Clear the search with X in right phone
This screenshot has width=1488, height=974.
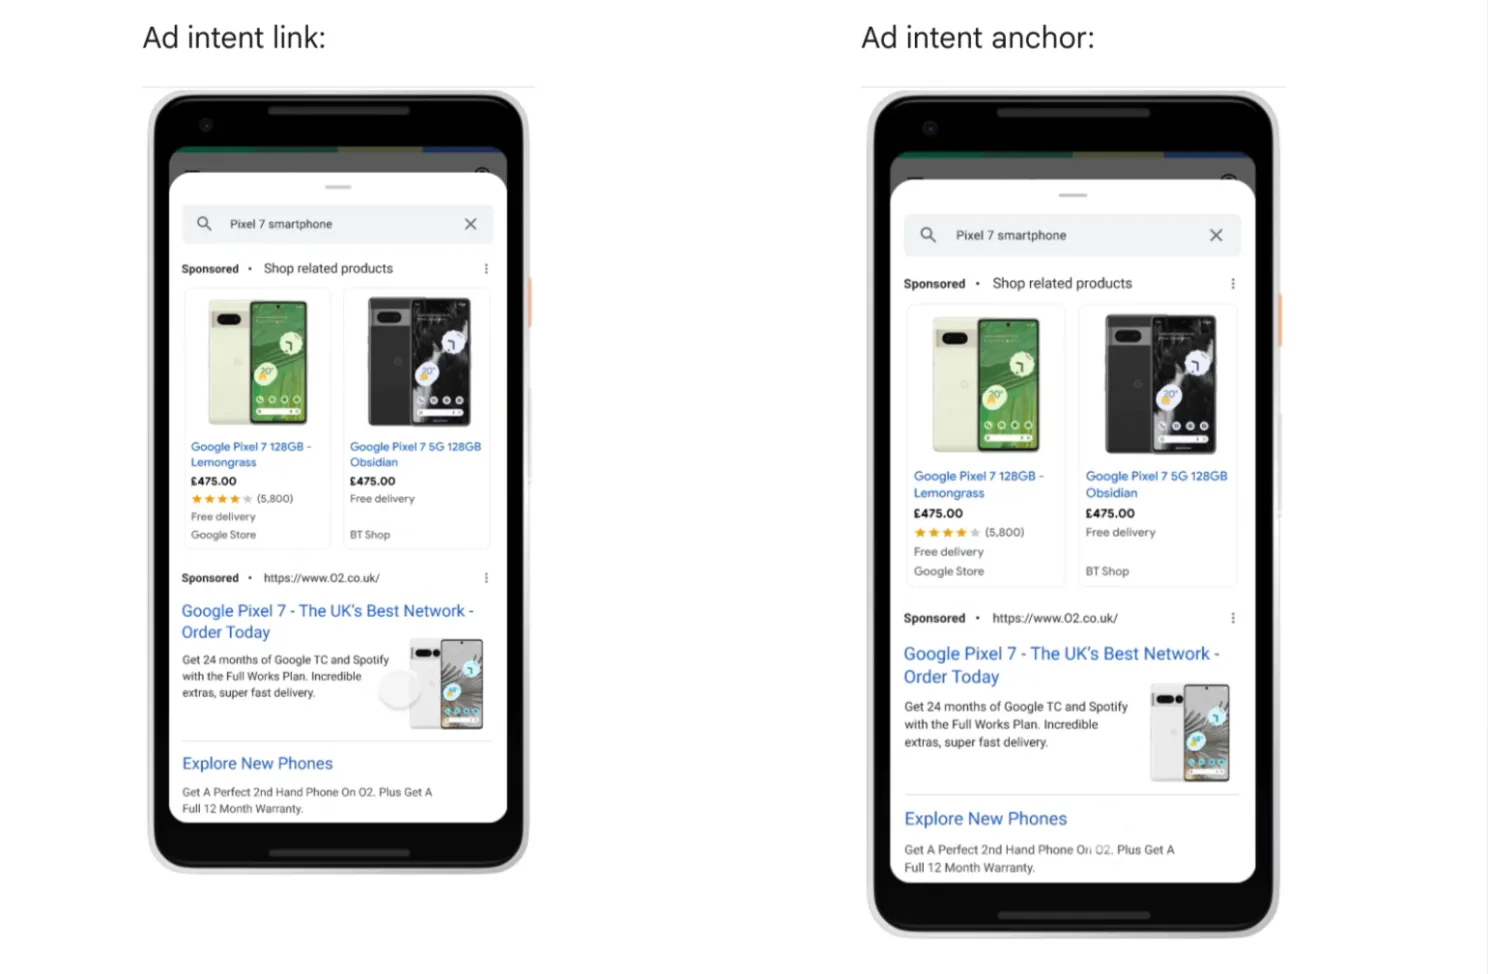click(x=1216, y=235)
